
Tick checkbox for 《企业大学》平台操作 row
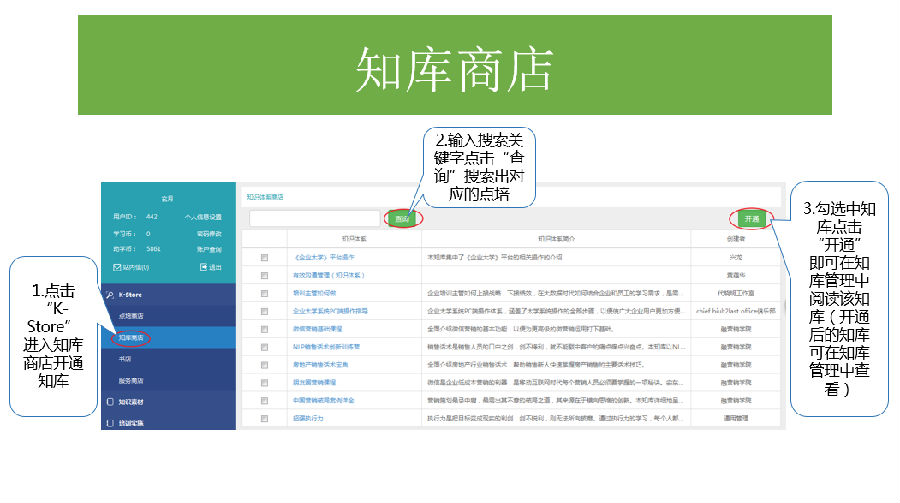[x=264, y=257]
